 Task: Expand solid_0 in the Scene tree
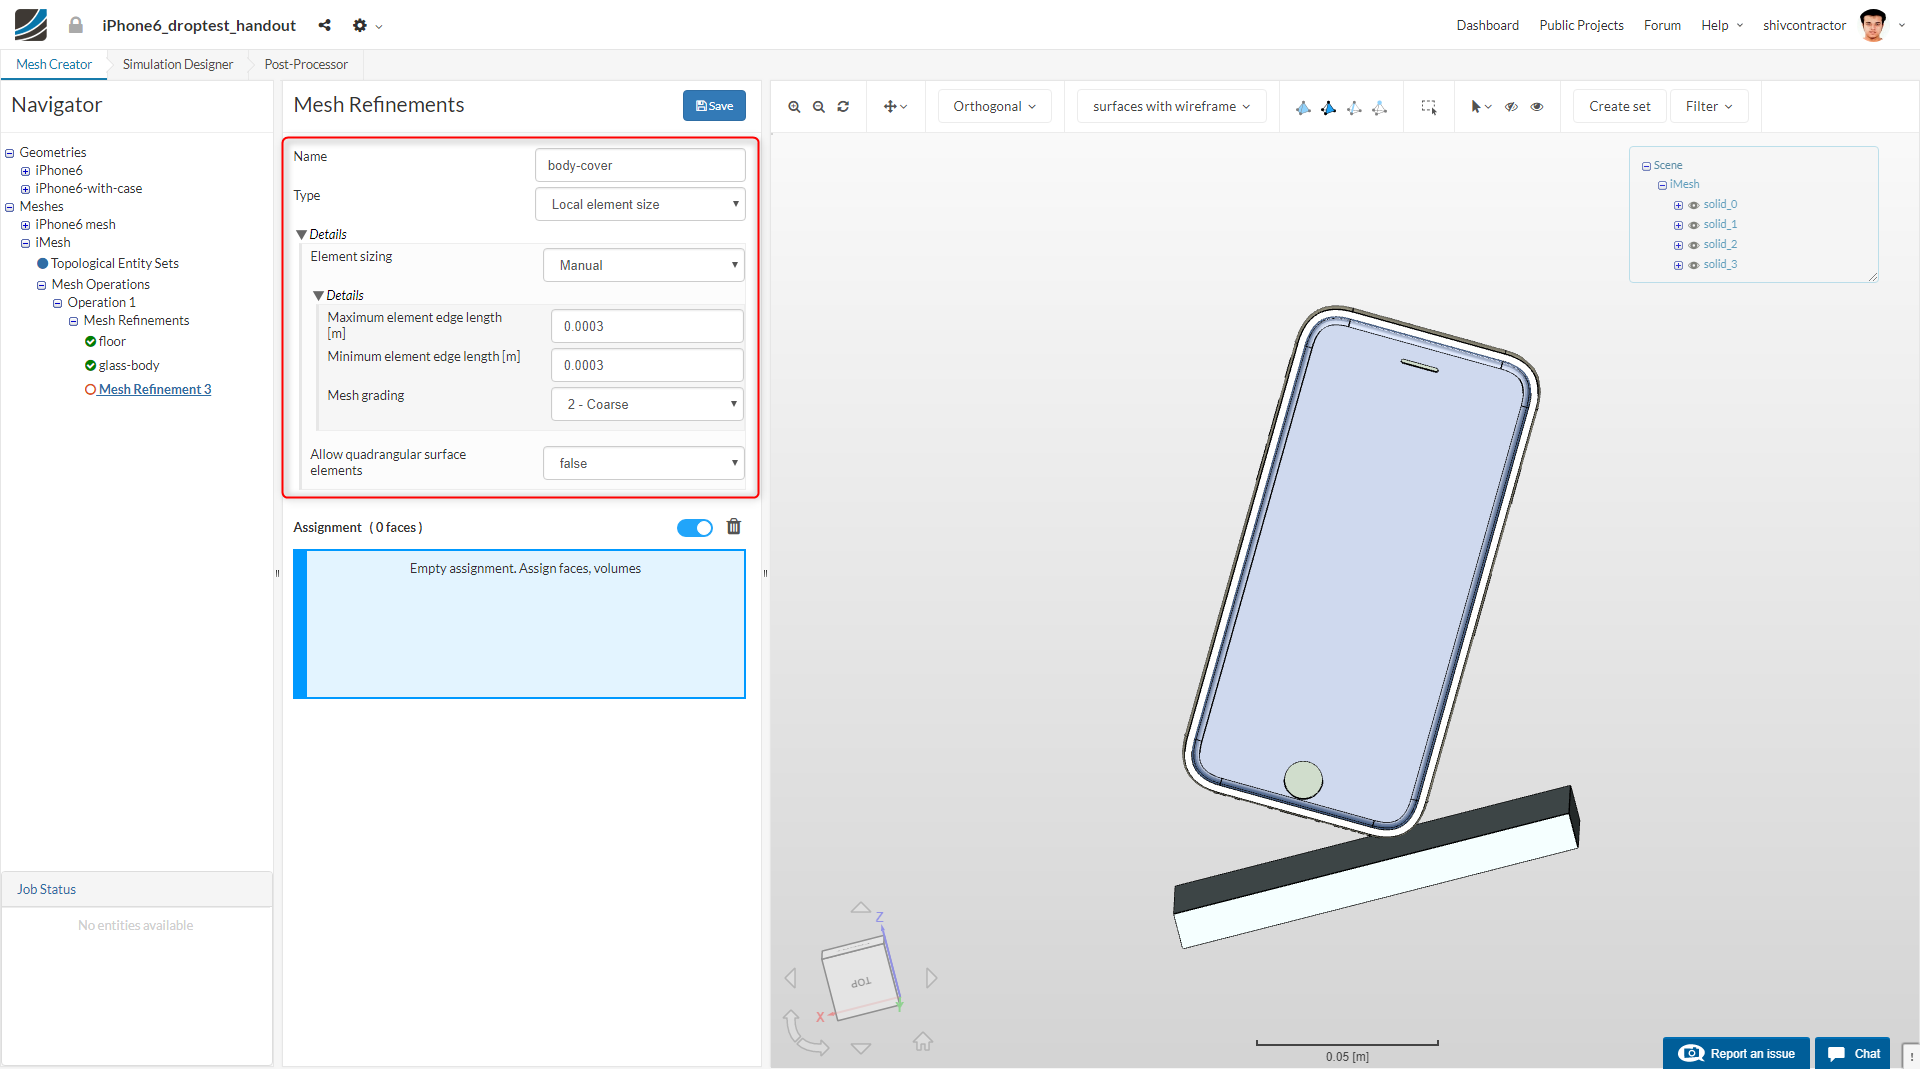pos(1678,205)
